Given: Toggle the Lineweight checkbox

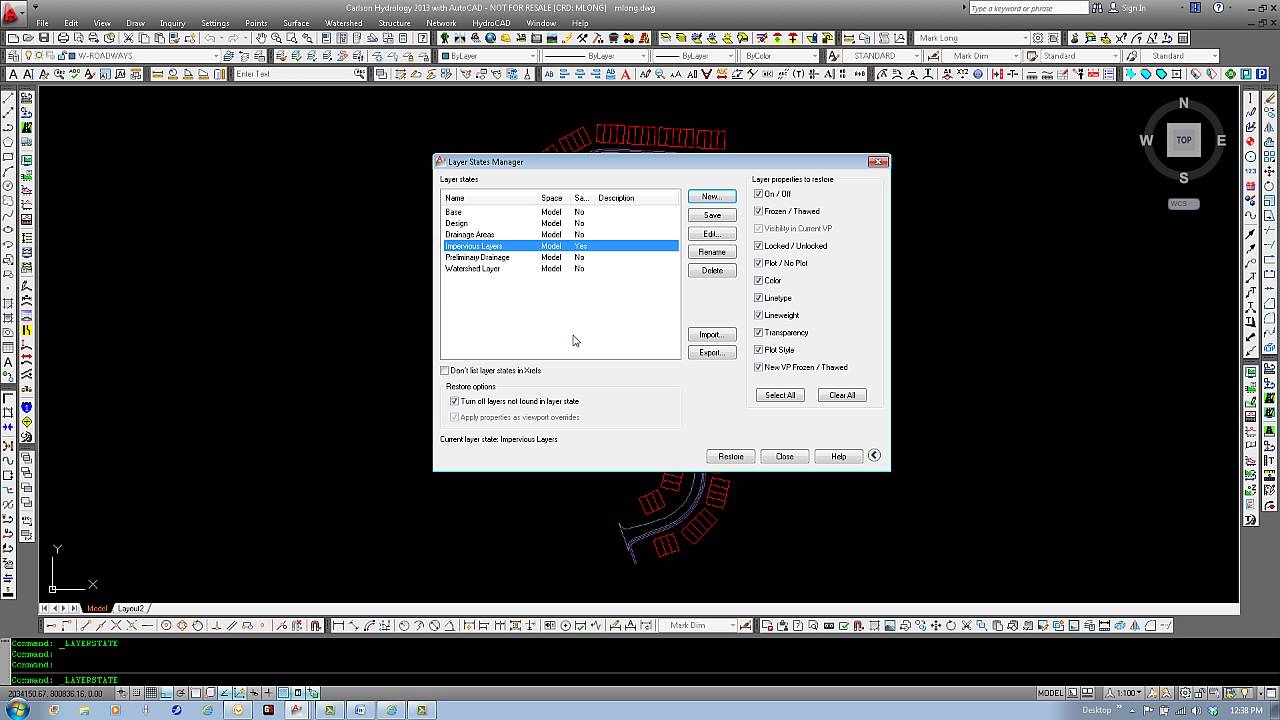Looking at the screenshot, I should [x=758, y=315].
